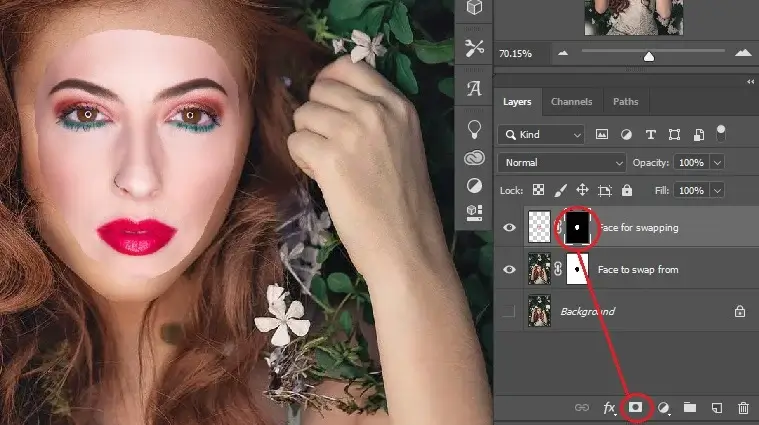Filter layers by smart objects

pos(698,135)
